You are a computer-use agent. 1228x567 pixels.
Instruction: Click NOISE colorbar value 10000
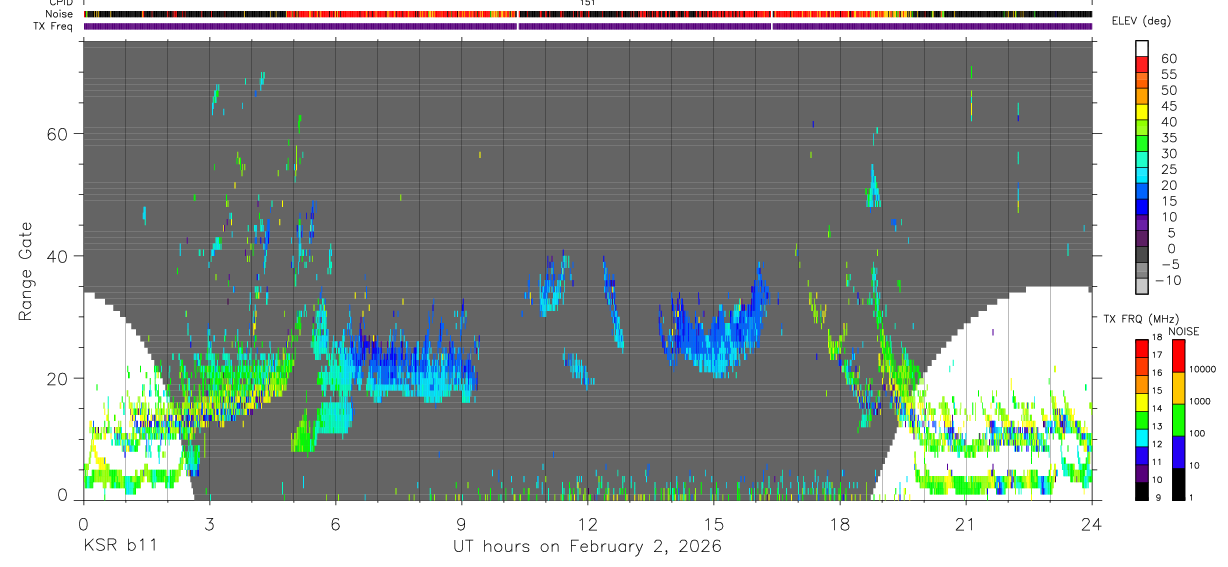(1202, 370)
